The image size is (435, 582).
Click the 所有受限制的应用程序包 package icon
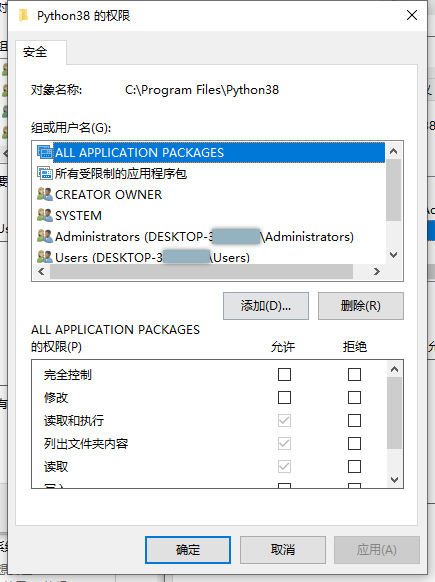coord(45,173)
